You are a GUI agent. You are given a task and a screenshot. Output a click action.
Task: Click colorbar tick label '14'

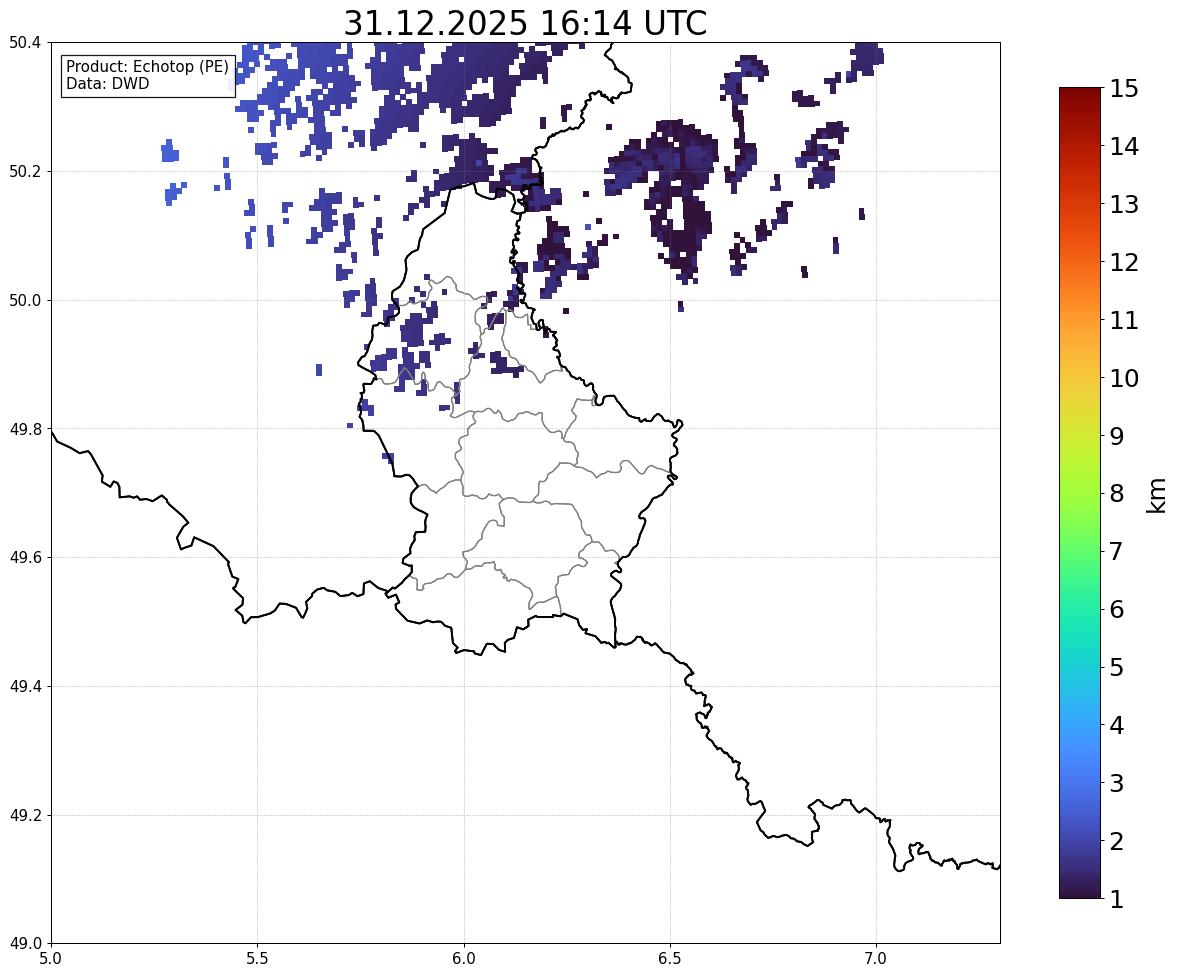pyautogui.click(x=1124, y=147)
